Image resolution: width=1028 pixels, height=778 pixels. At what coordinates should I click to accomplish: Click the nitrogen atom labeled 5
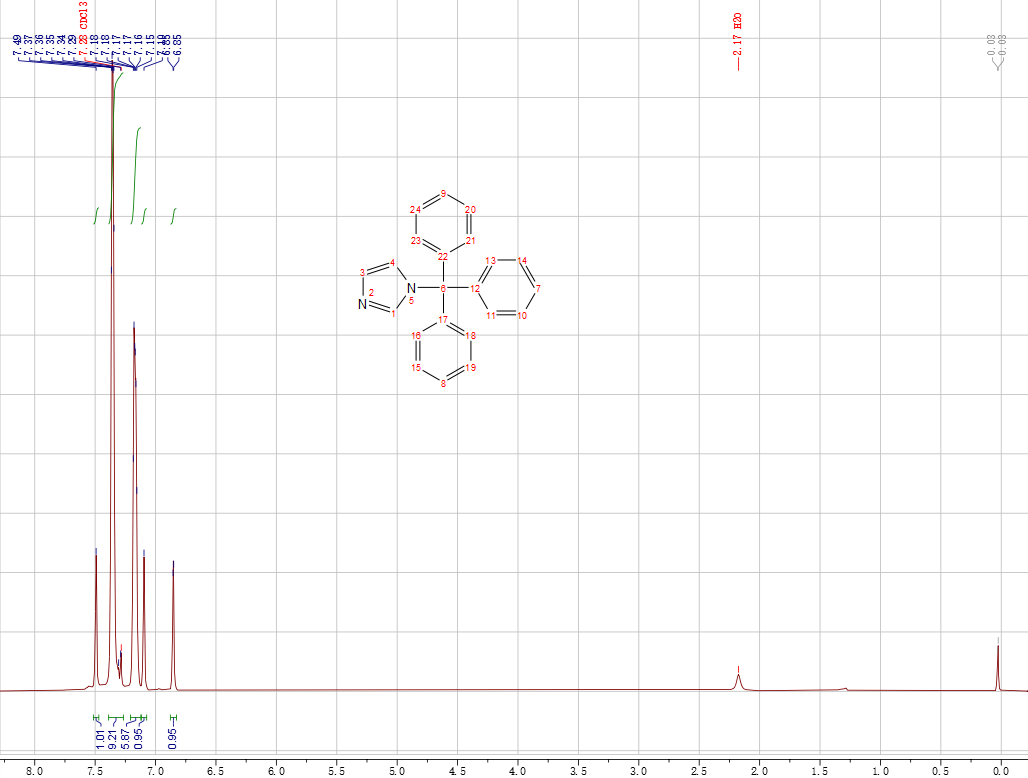(410, 289)
